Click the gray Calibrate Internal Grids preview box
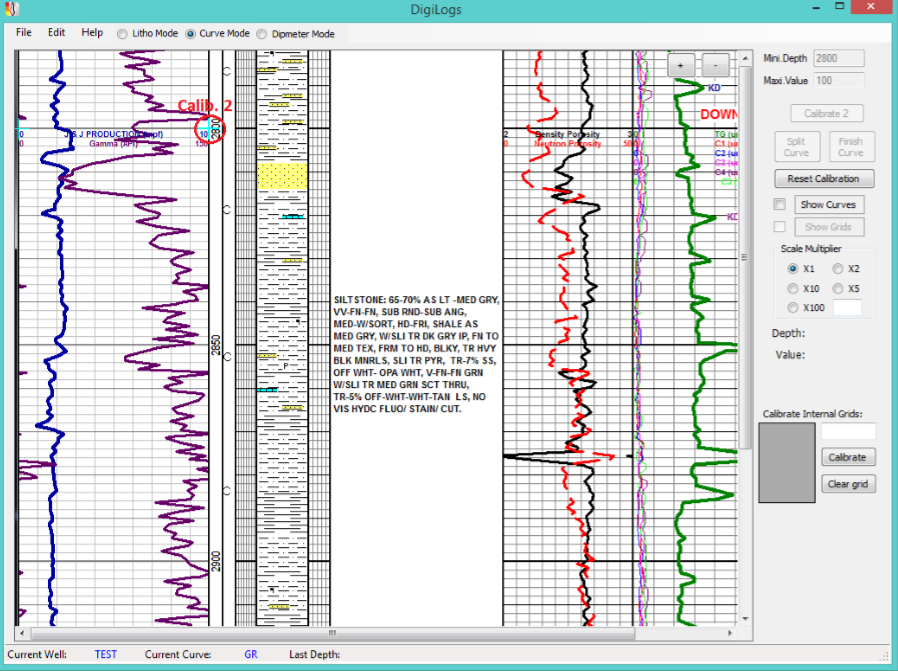898x672 pixels. (786, 462)
